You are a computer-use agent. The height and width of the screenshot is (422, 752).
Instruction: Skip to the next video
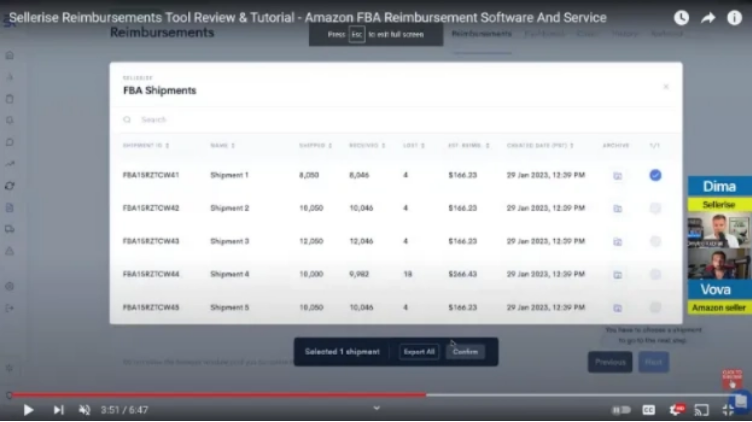[59, 410]
